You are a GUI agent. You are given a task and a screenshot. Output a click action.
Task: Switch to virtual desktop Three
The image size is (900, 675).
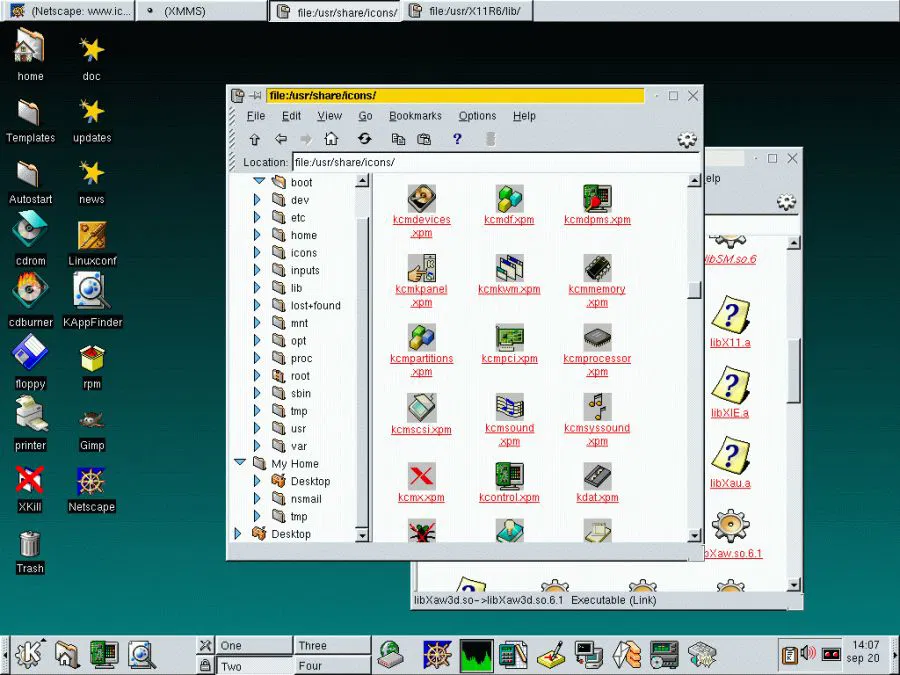click(x=312, y=646)
